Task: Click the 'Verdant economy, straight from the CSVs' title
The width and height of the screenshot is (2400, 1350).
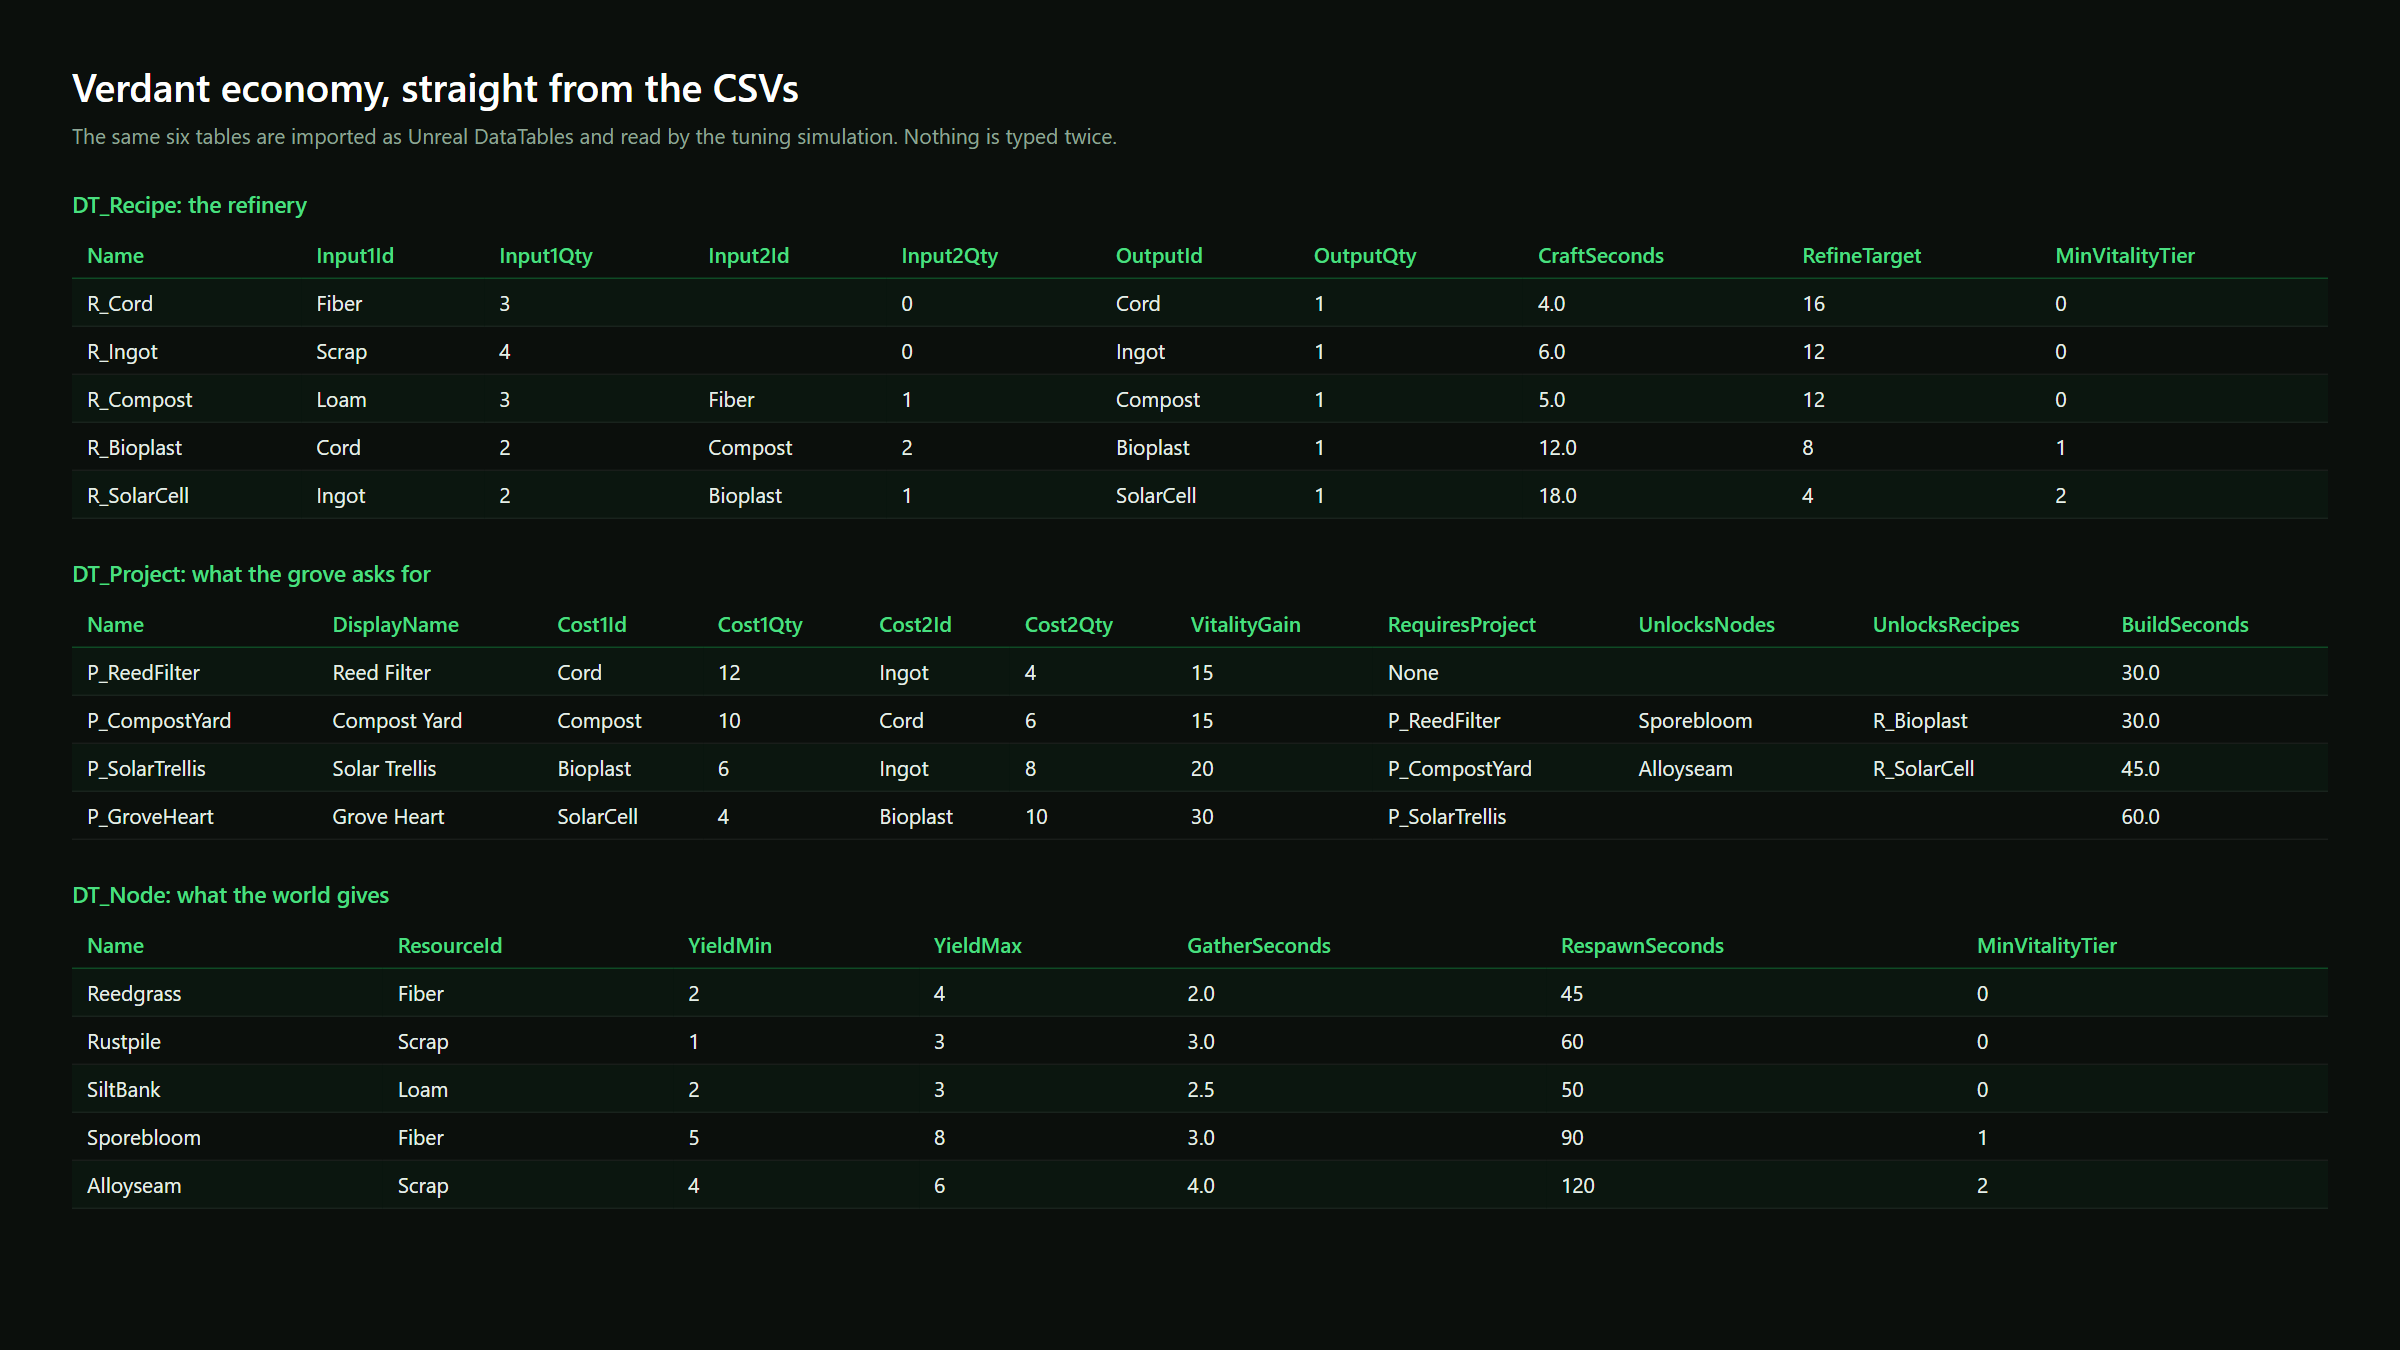Action: (x=435, y=89)
